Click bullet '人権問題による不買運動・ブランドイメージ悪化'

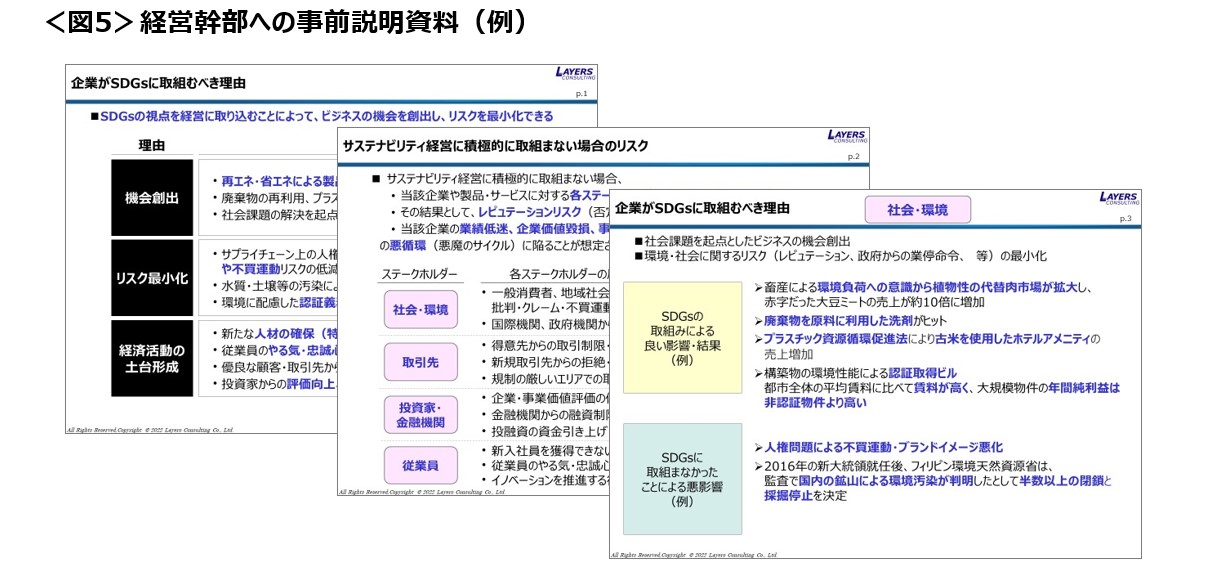(877, 447)
